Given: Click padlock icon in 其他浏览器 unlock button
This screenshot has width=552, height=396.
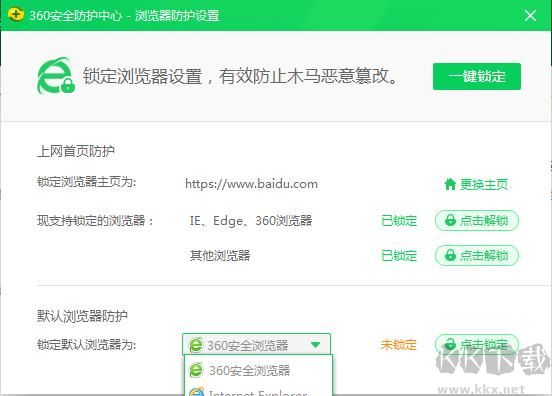Looking at the screenshot, I should 450,255.
